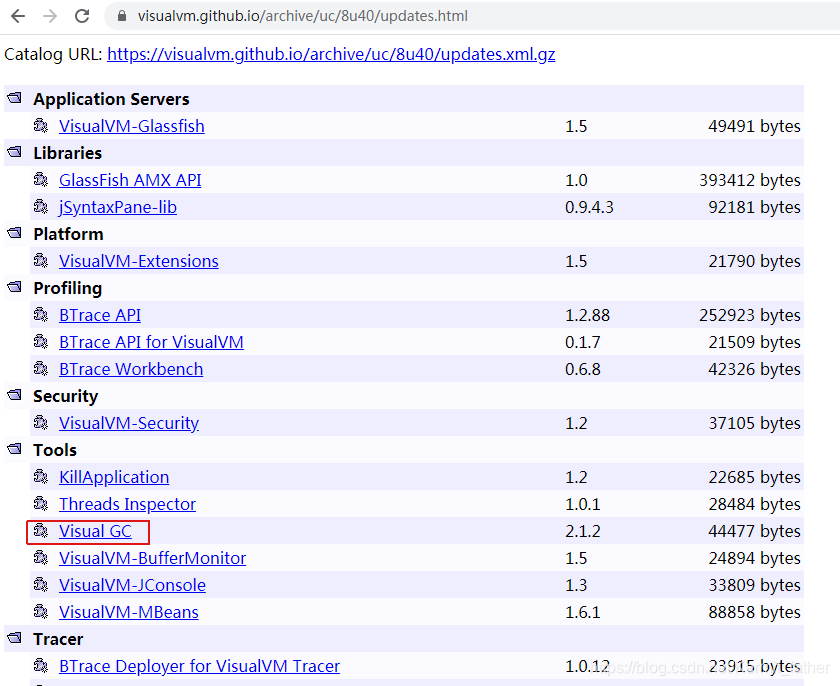Click the Application Servers category heading
840x686 pixels.
[111, 99]
